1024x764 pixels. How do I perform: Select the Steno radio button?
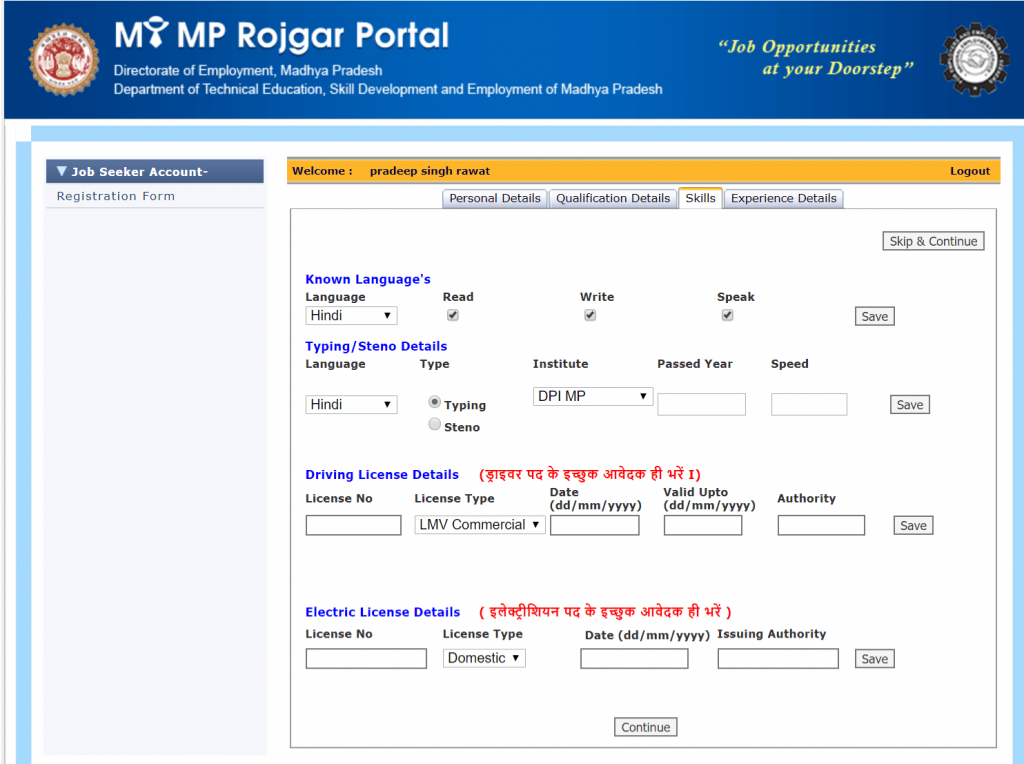(434, 424)
